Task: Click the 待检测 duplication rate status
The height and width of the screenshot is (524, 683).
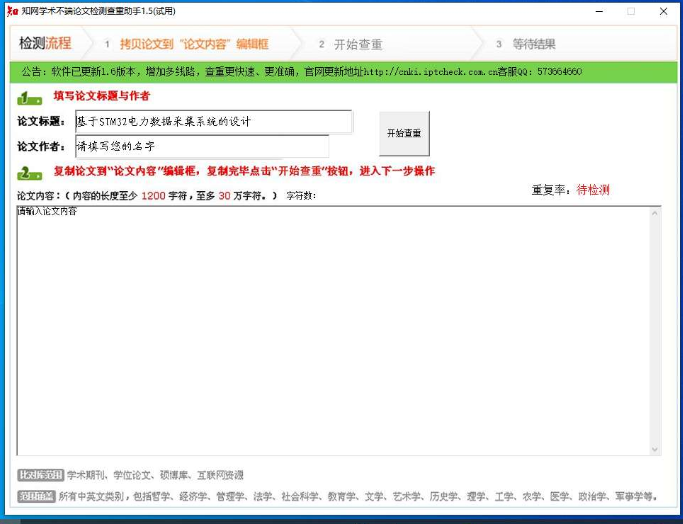Action: 593,190
